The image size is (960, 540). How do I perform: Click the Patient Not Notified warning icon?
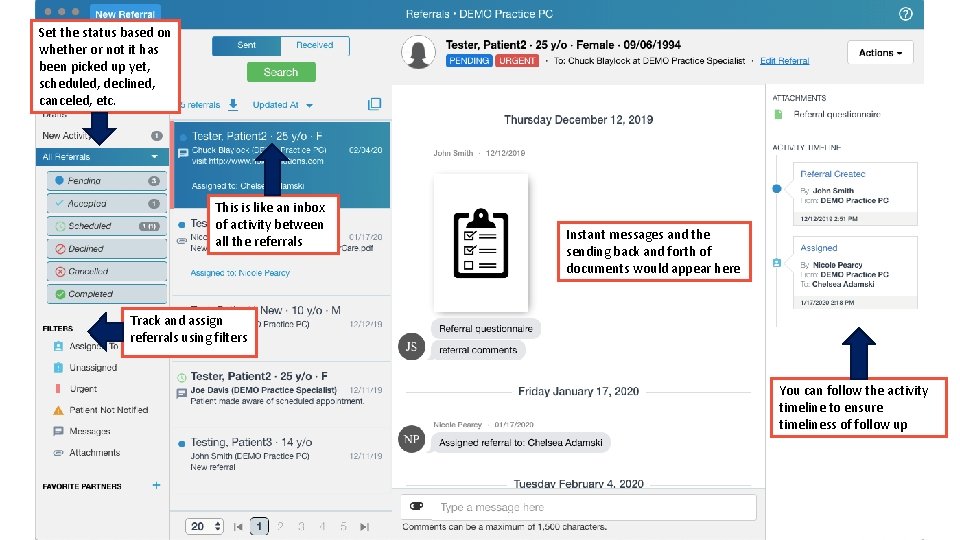pyautogui.click(x=58, y=410)
